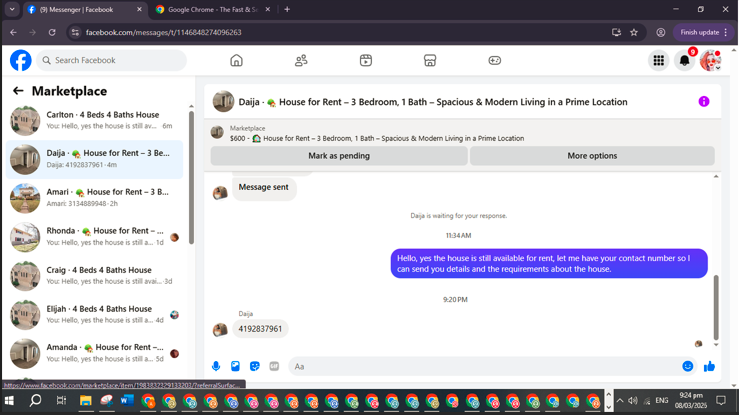Open the Facebook logo home link

tap(21, 60)
